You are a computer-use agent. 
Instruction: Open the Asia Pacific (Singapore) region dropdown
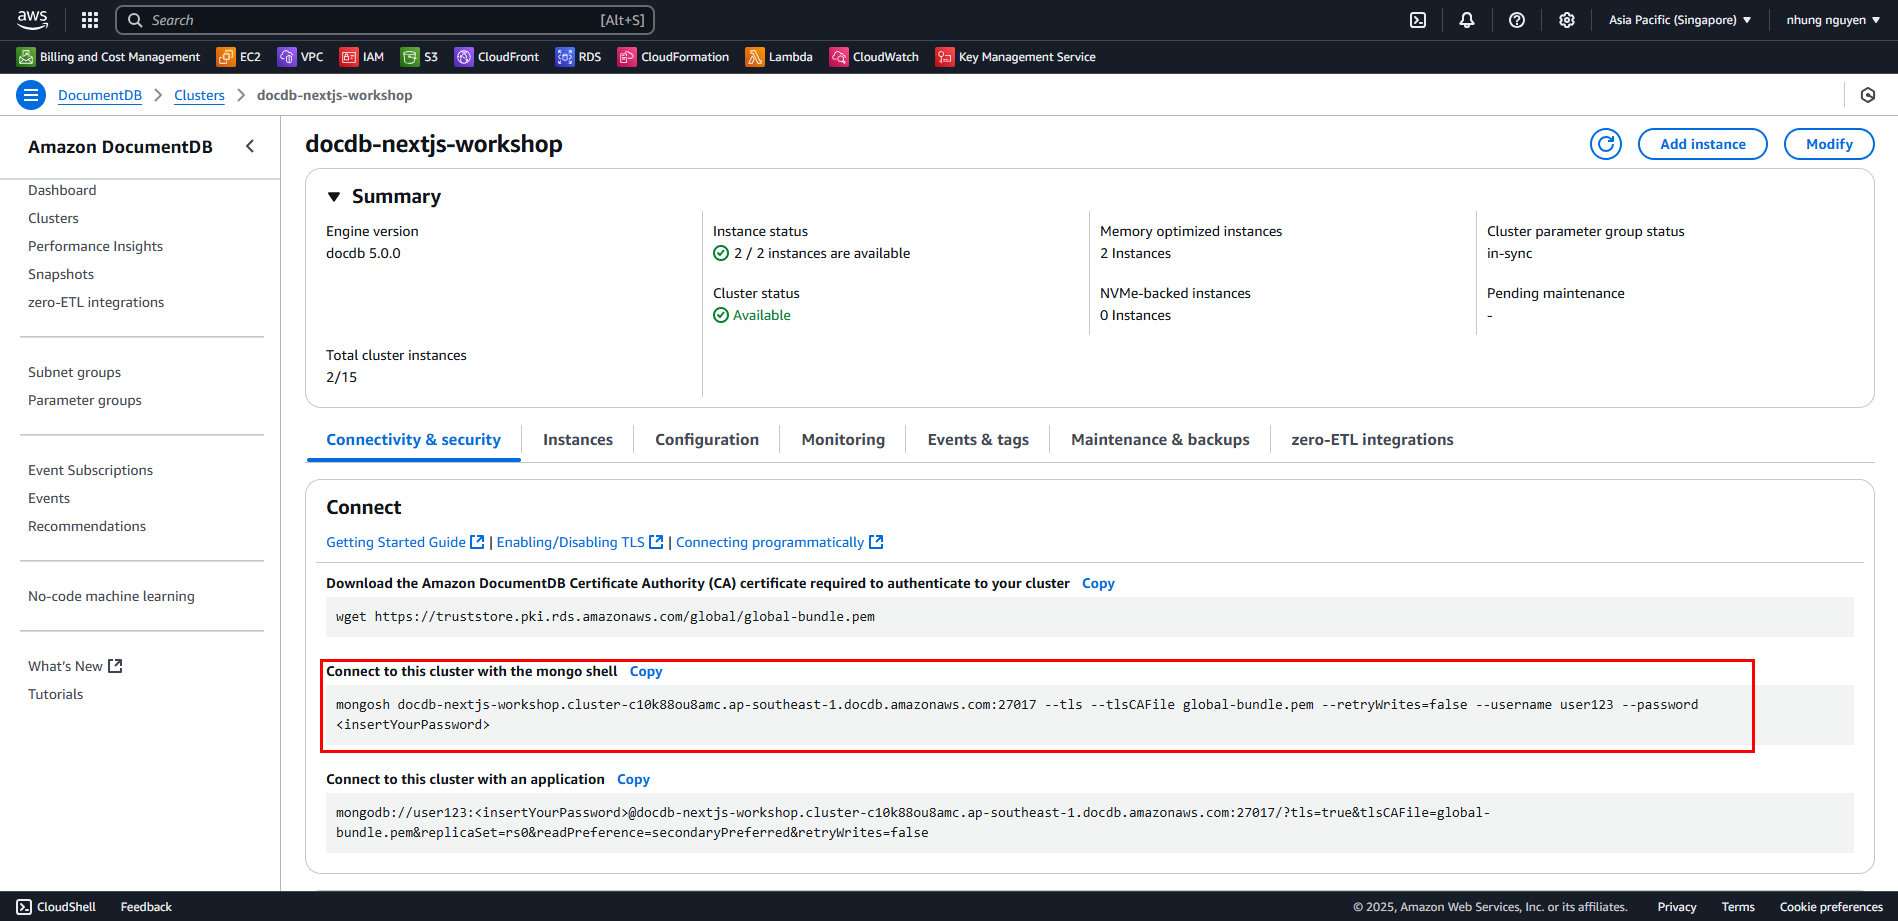(1680, 20)
